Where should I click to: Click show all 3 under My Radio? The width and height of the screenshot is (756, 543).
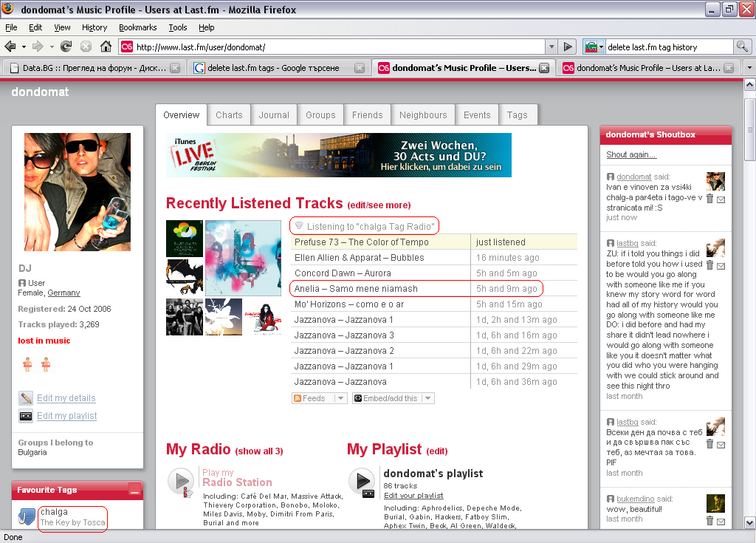click(259, 451)
